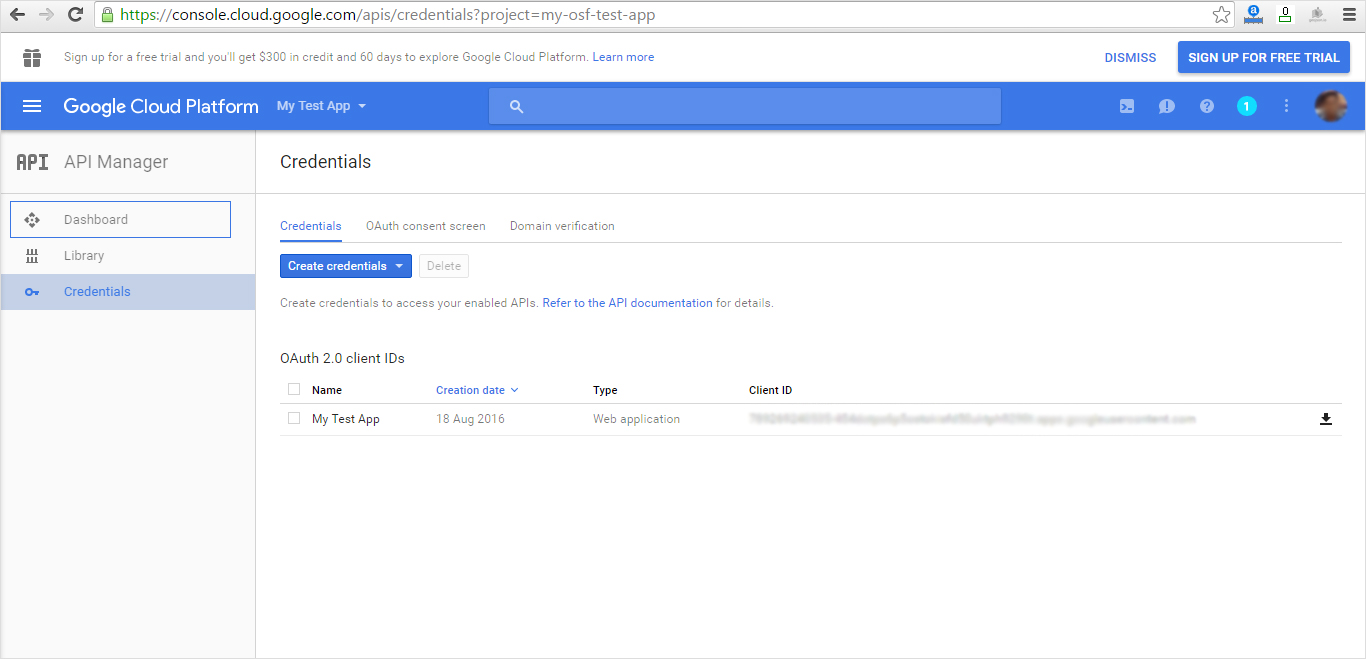The height and width of the screenshot is (659, 1366).
Task: Click the first browser extension icon
Action: [x=1253, y=15]
